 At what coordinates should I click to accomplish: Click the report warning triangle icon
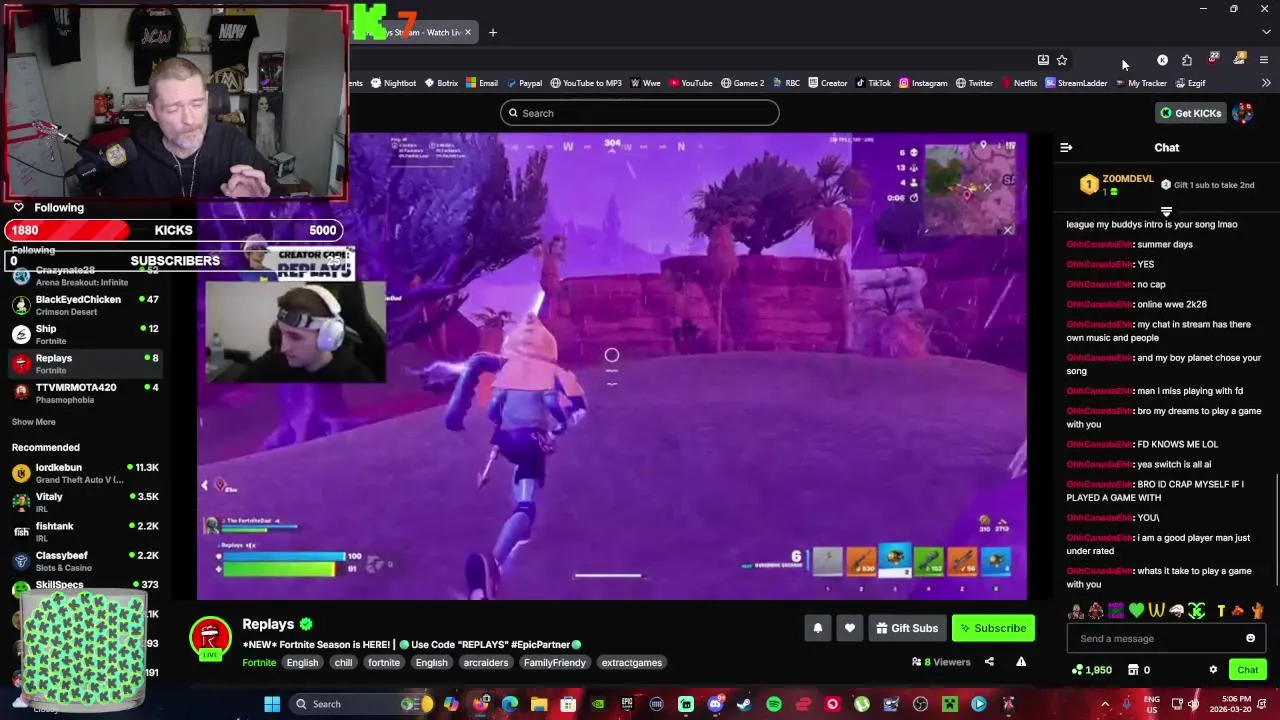coord(1021,661)
